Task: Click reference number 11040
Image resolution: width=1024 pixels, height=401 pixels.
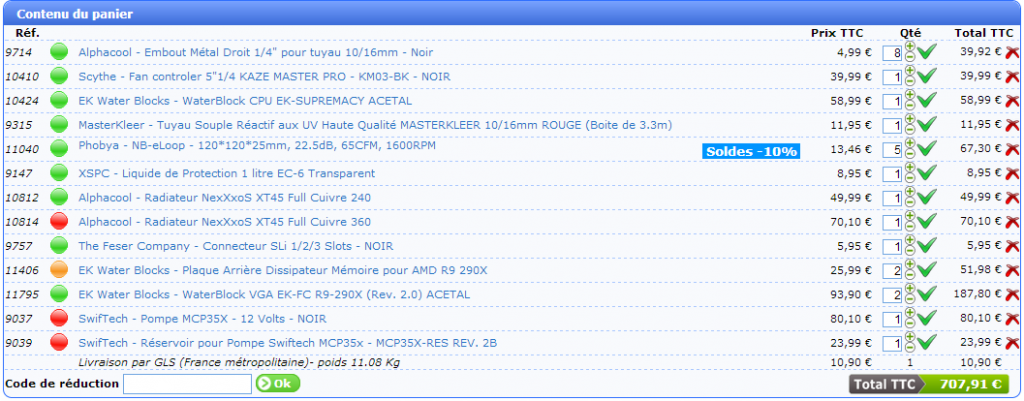Action: coord(22,150)
